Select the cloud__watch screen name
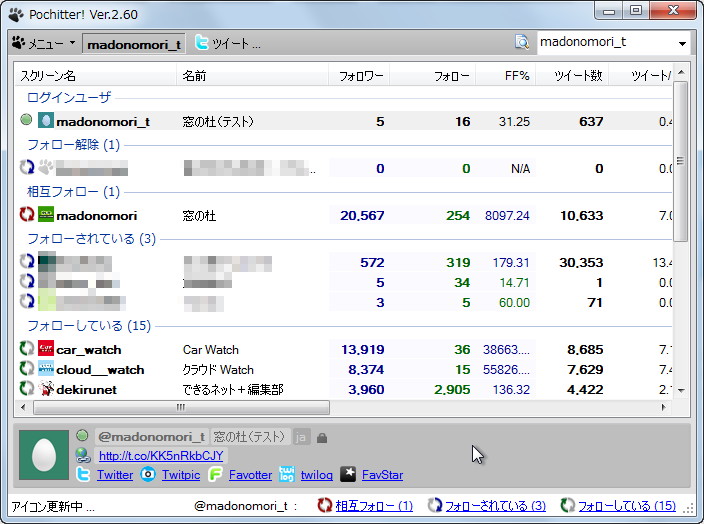 click(100, 370)
